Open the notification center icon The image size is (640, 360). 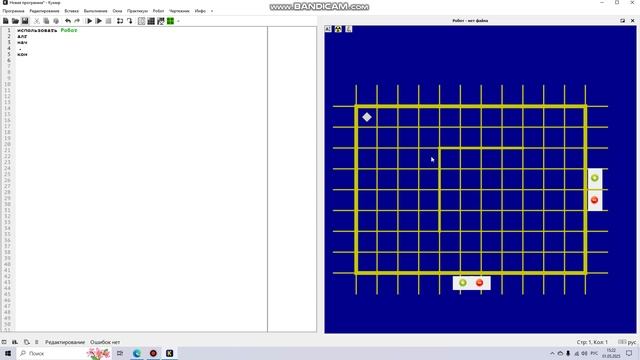pos(629,353)
